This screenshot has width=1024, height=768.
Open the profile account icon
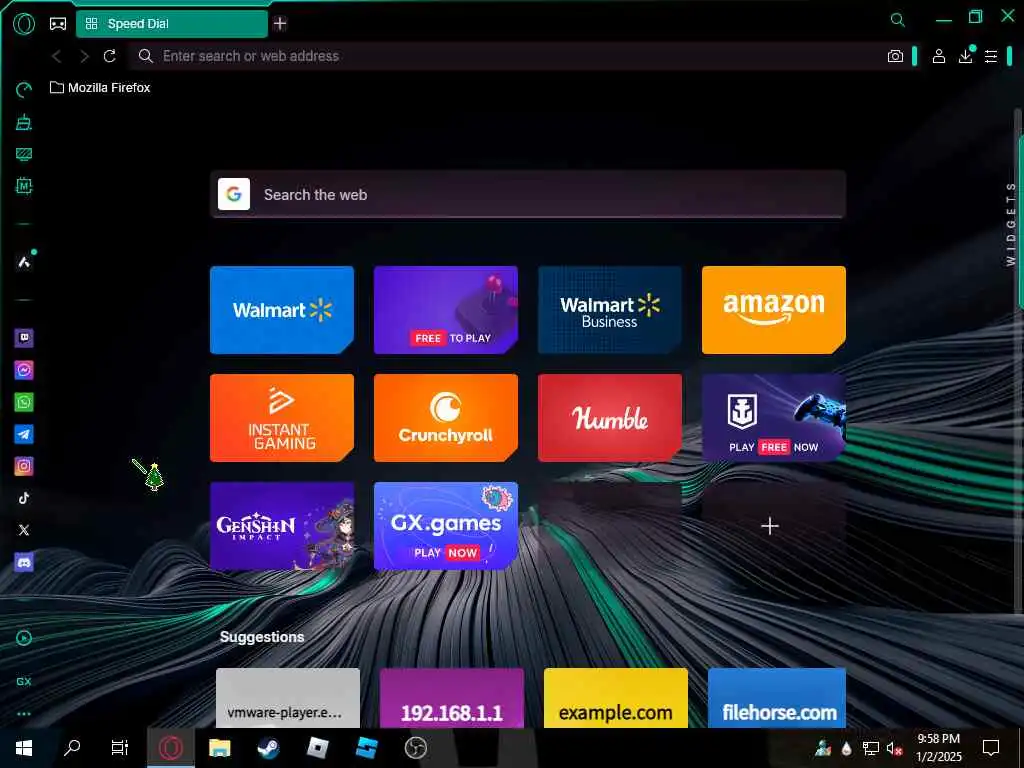click(x=938, y=56)
